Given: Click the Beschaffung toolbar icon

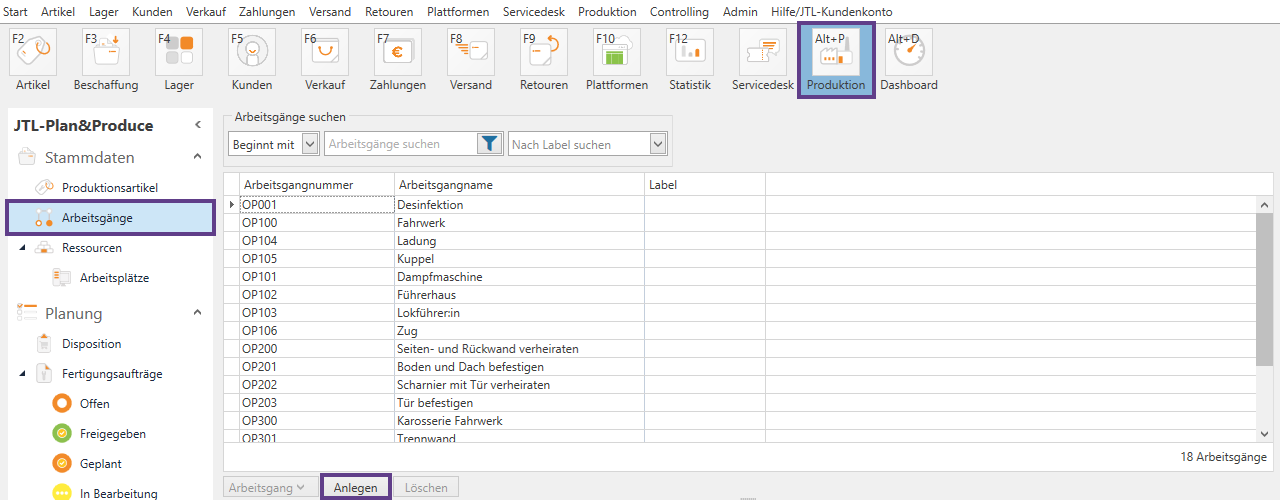Looking at the screenshot, I should pyautogui.click(x=106, y=53).
